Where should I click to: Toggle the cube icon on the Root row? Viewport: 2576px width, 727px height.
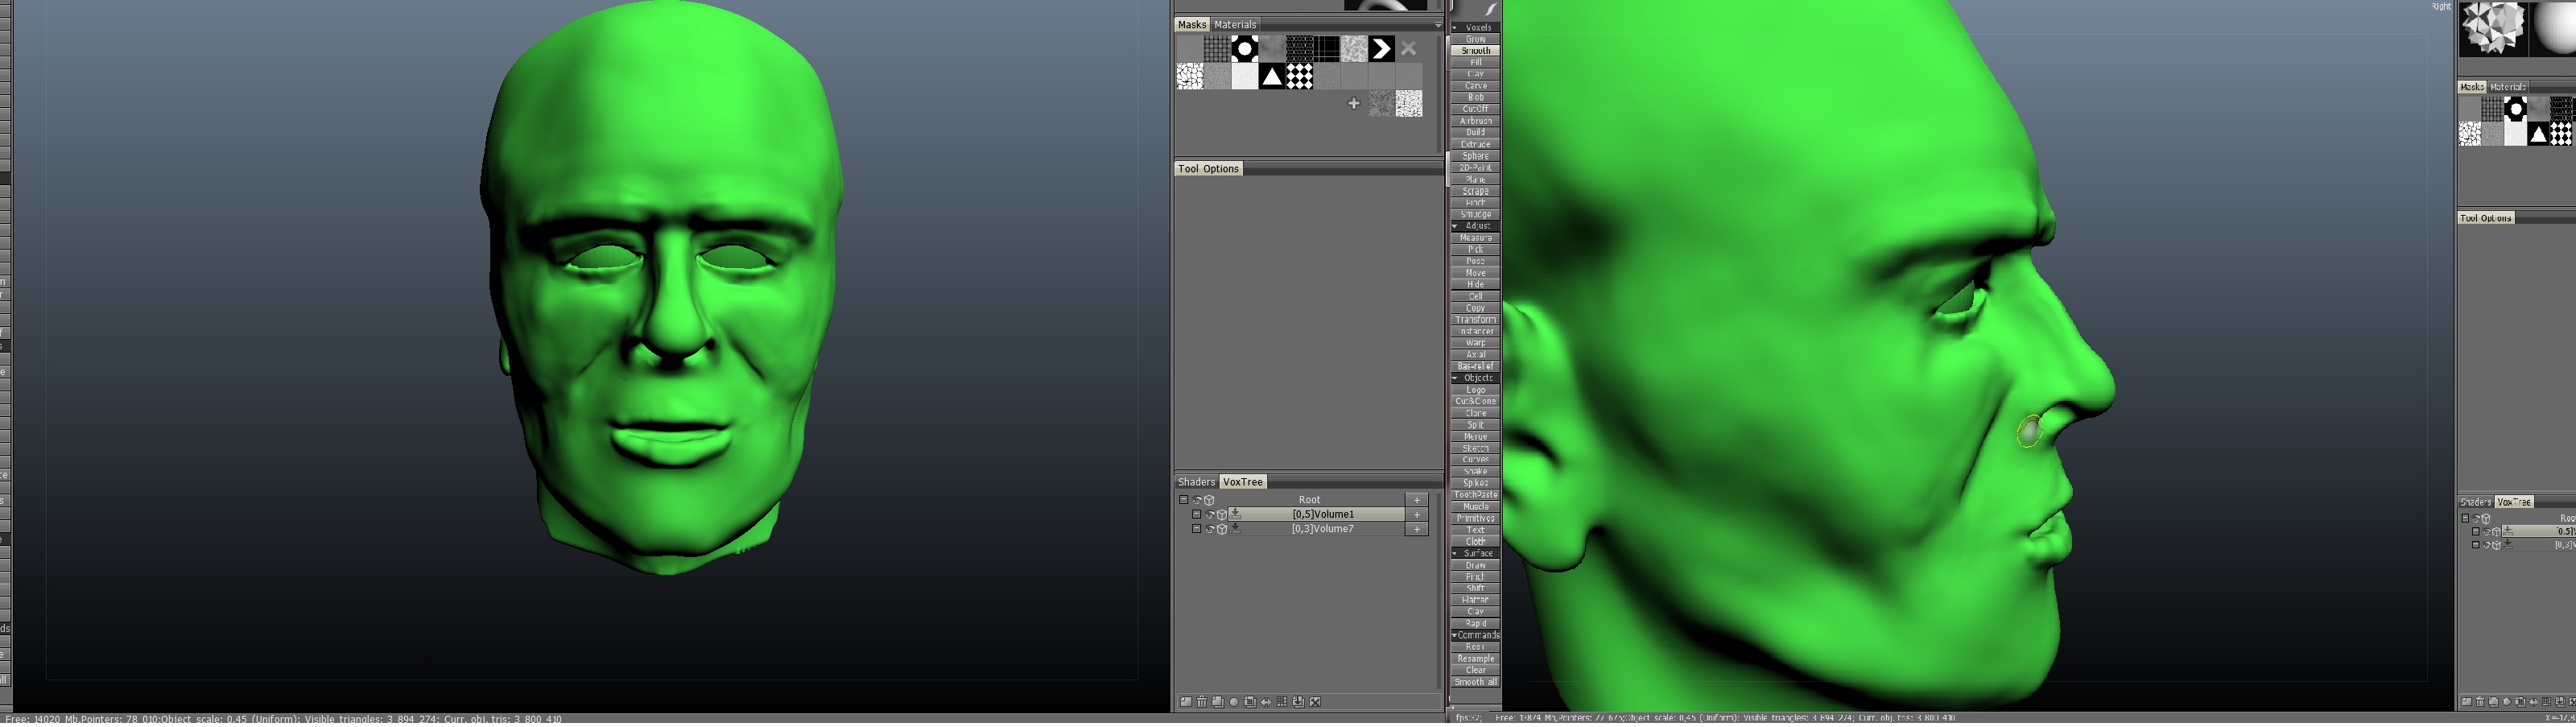[1209, 500]
